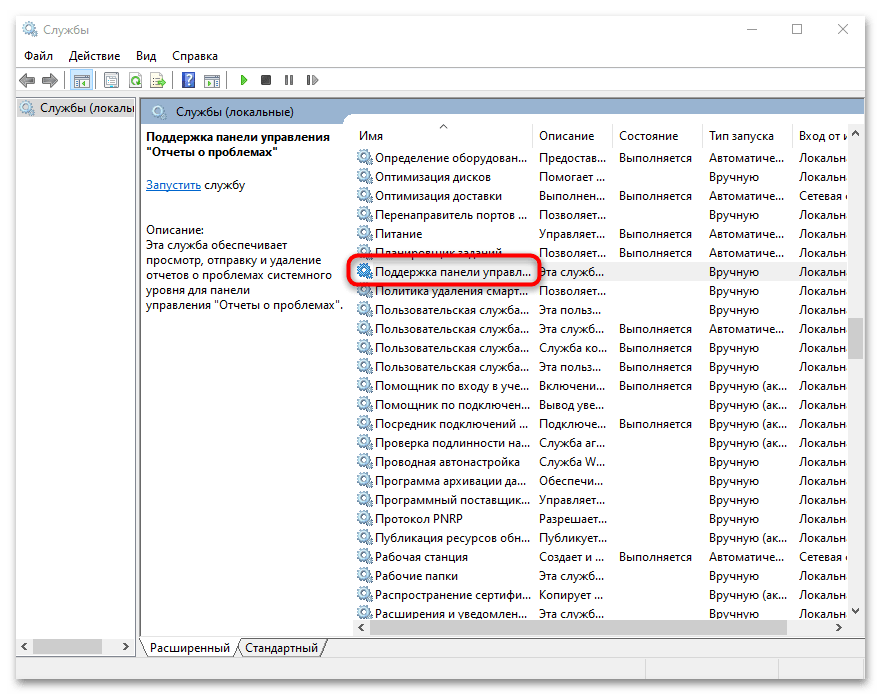Open the Действие menu
Screen dimensions: 881x695
(x=95, y=56)
